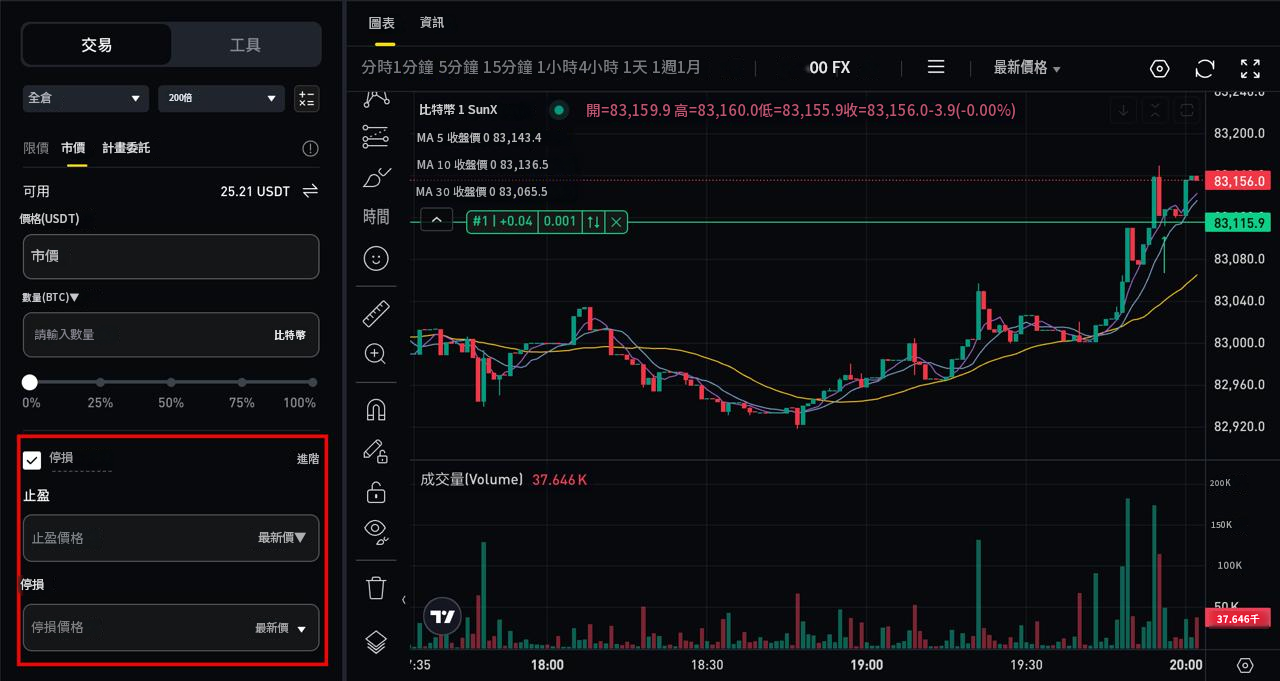Cancel position #1 with the X icon
Screen dimensions: 1280x681
[x=617, y=222]
